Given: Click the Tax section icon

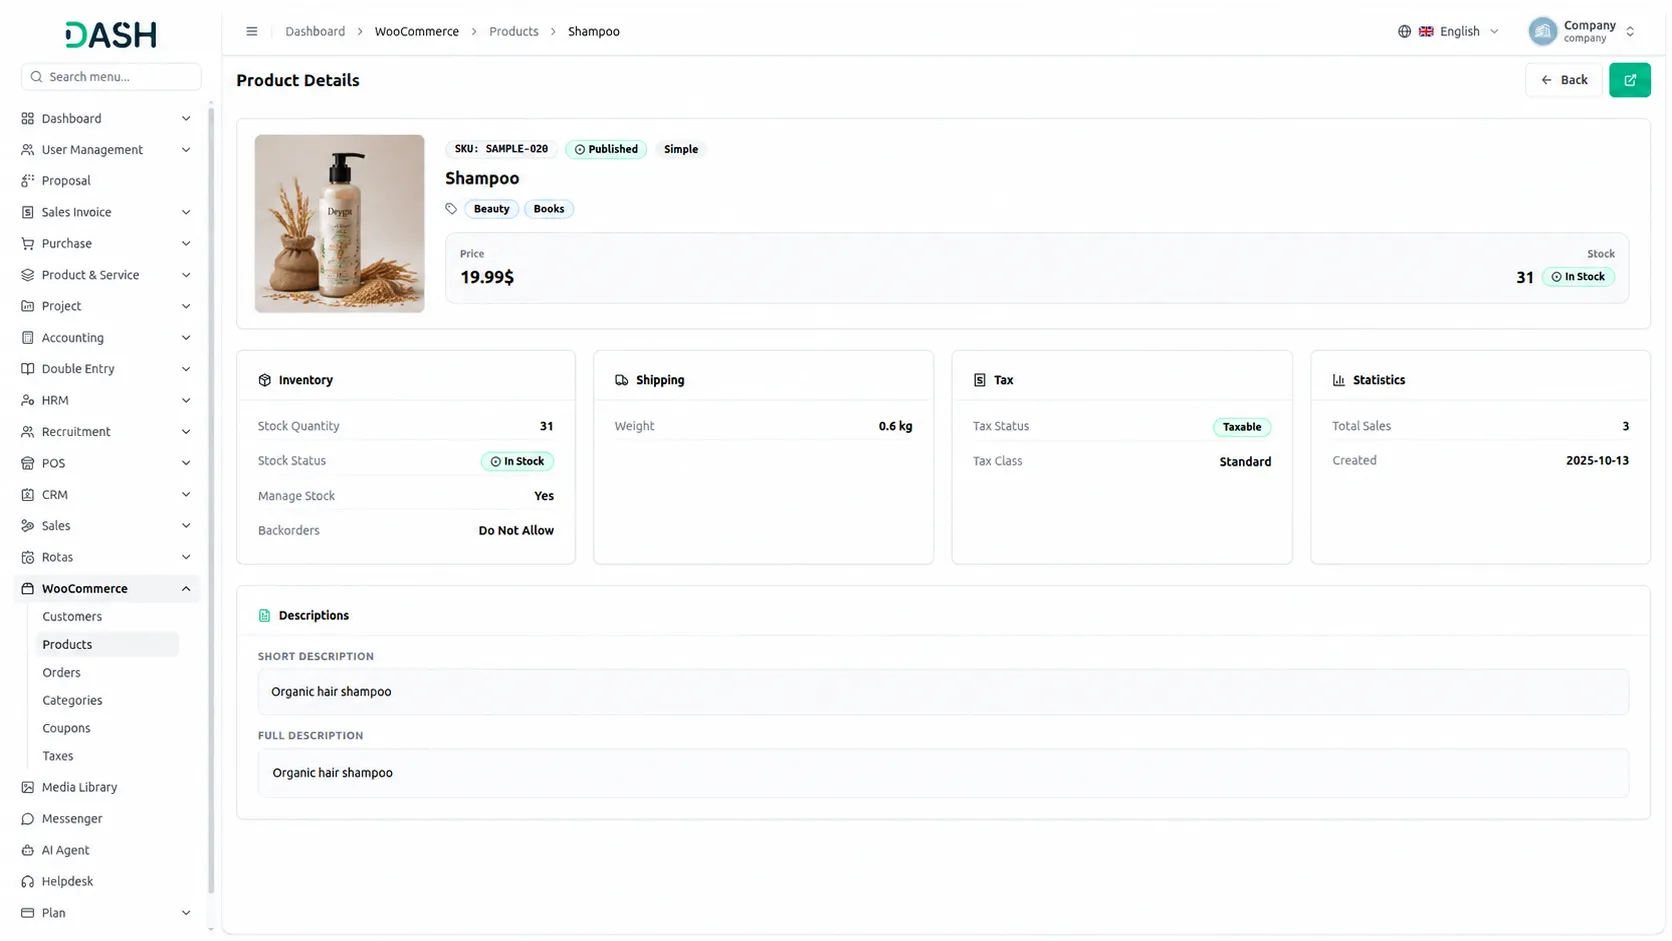Looking at the screenshot, I should [979, 380].
